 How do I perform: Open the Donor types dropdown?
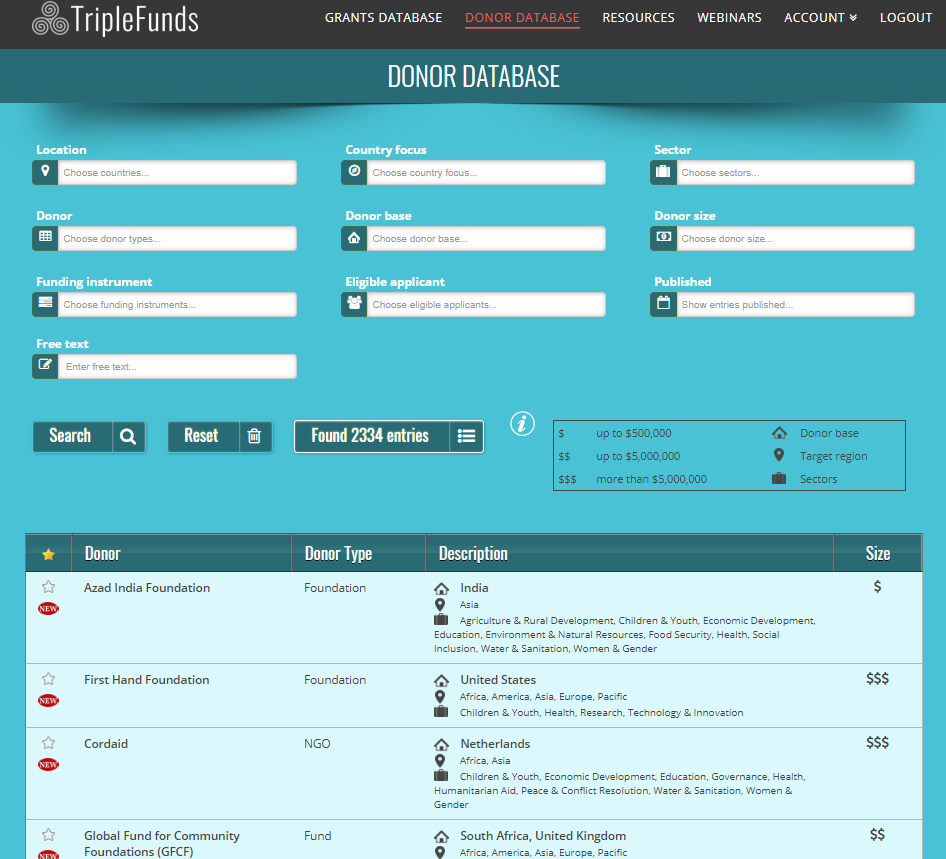tap(177, 238)
